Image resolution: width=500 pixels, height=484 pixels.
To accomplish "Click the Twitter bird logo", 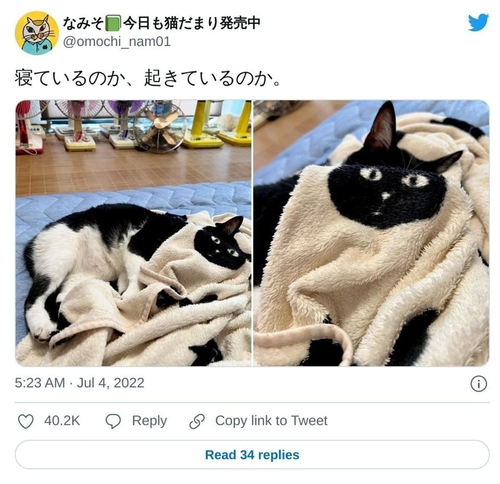I will click(478, 22).
